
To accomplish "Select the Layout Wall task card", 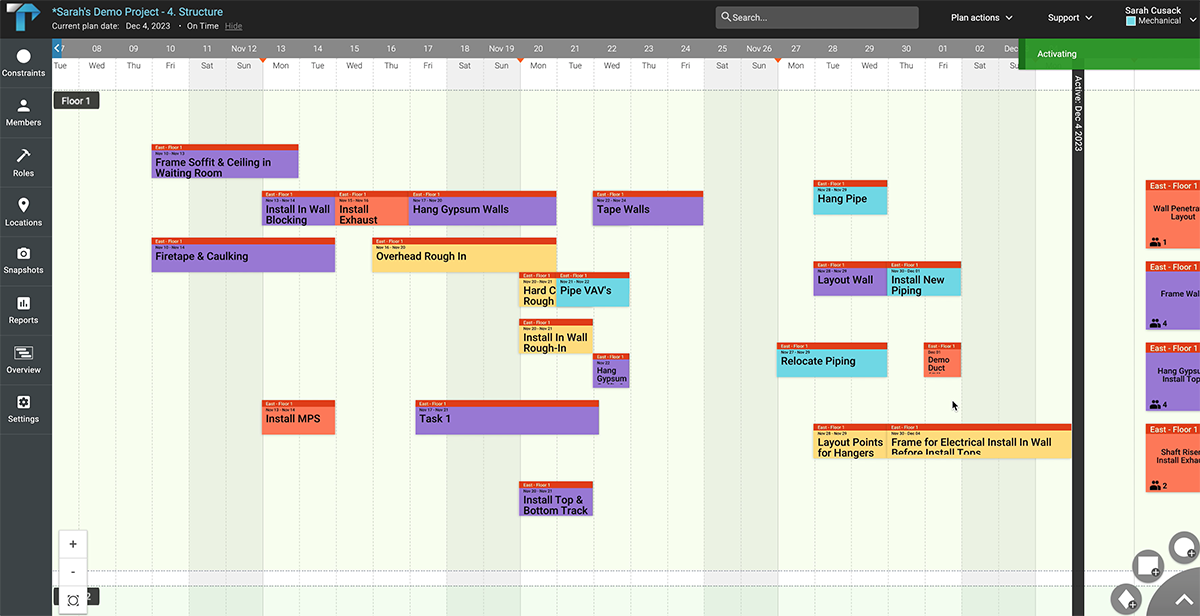I will 850,279.
